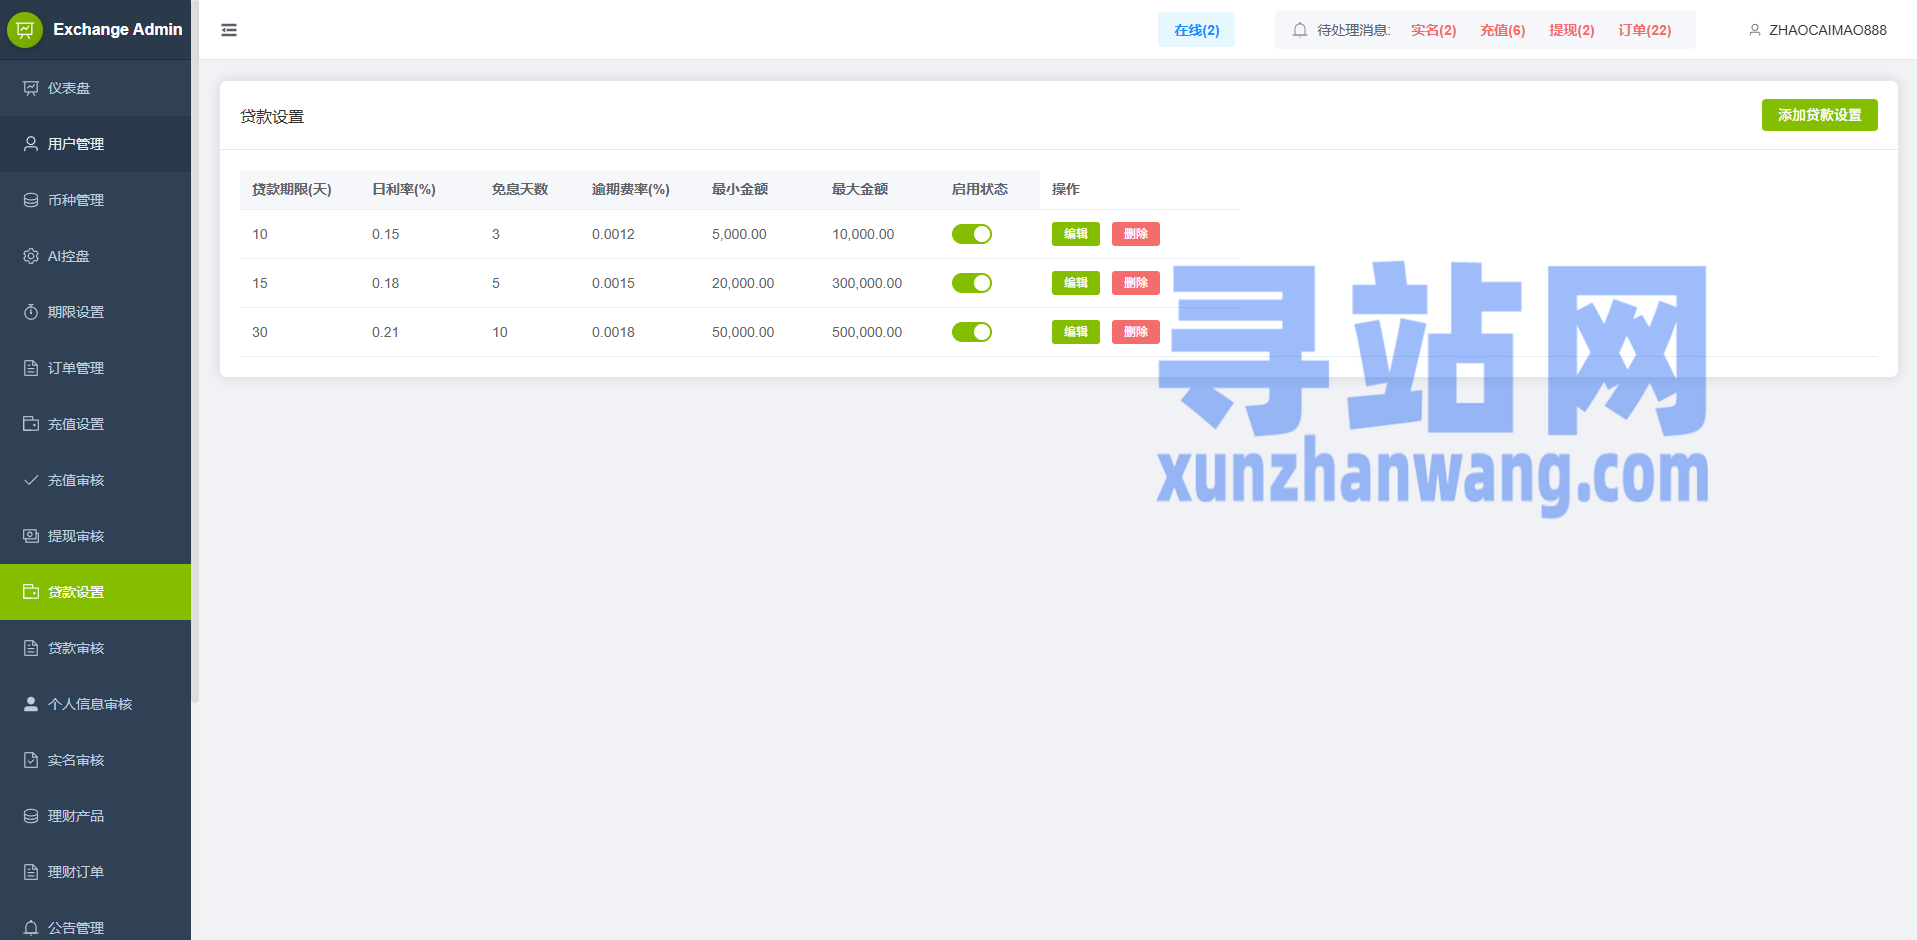Screen dimensions: 1917x940
Task: Open the 订单管理 menu item
Action: pos(95,368)
